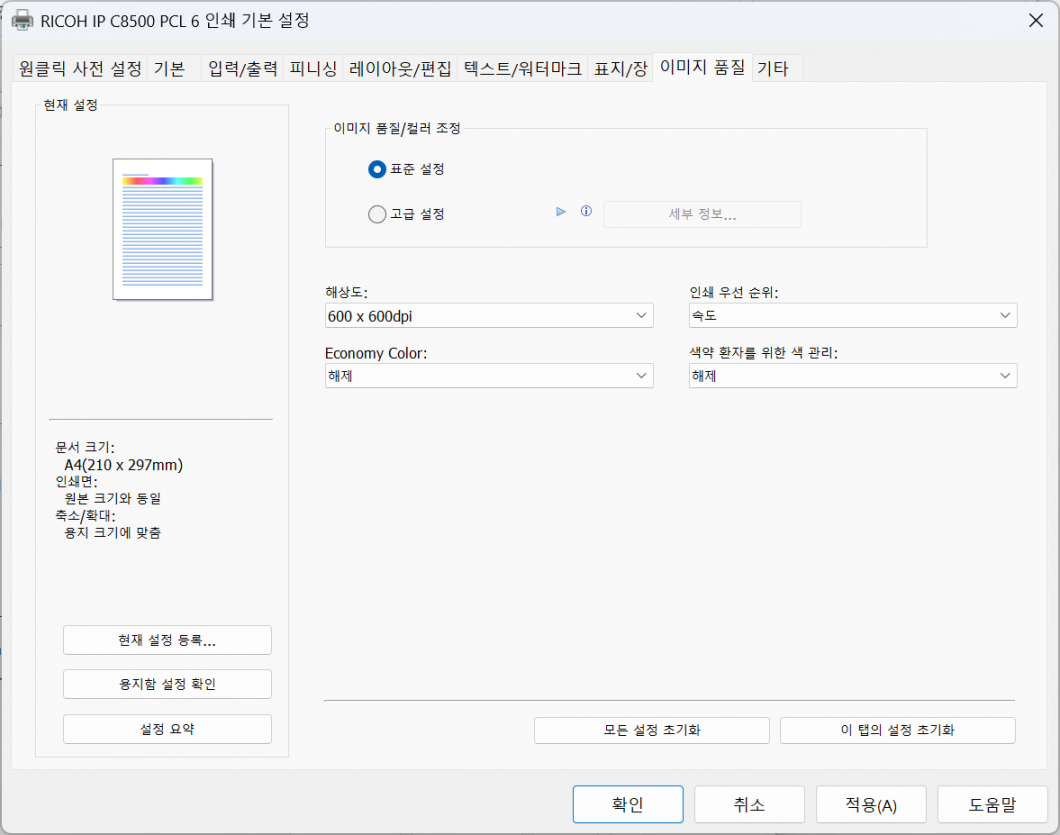Click the 현재 설정 등록 button
The width and height of the screenshot is (1060, 835).
167,640
